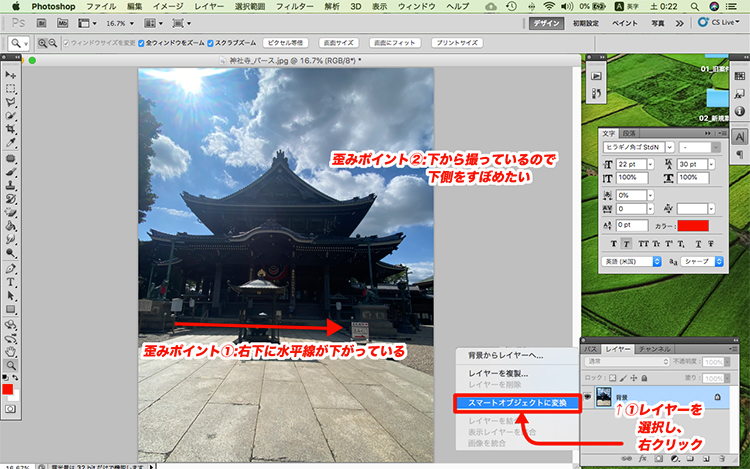Open the イメージ menu
750x469 pixels.
click(x=168, y=6)
